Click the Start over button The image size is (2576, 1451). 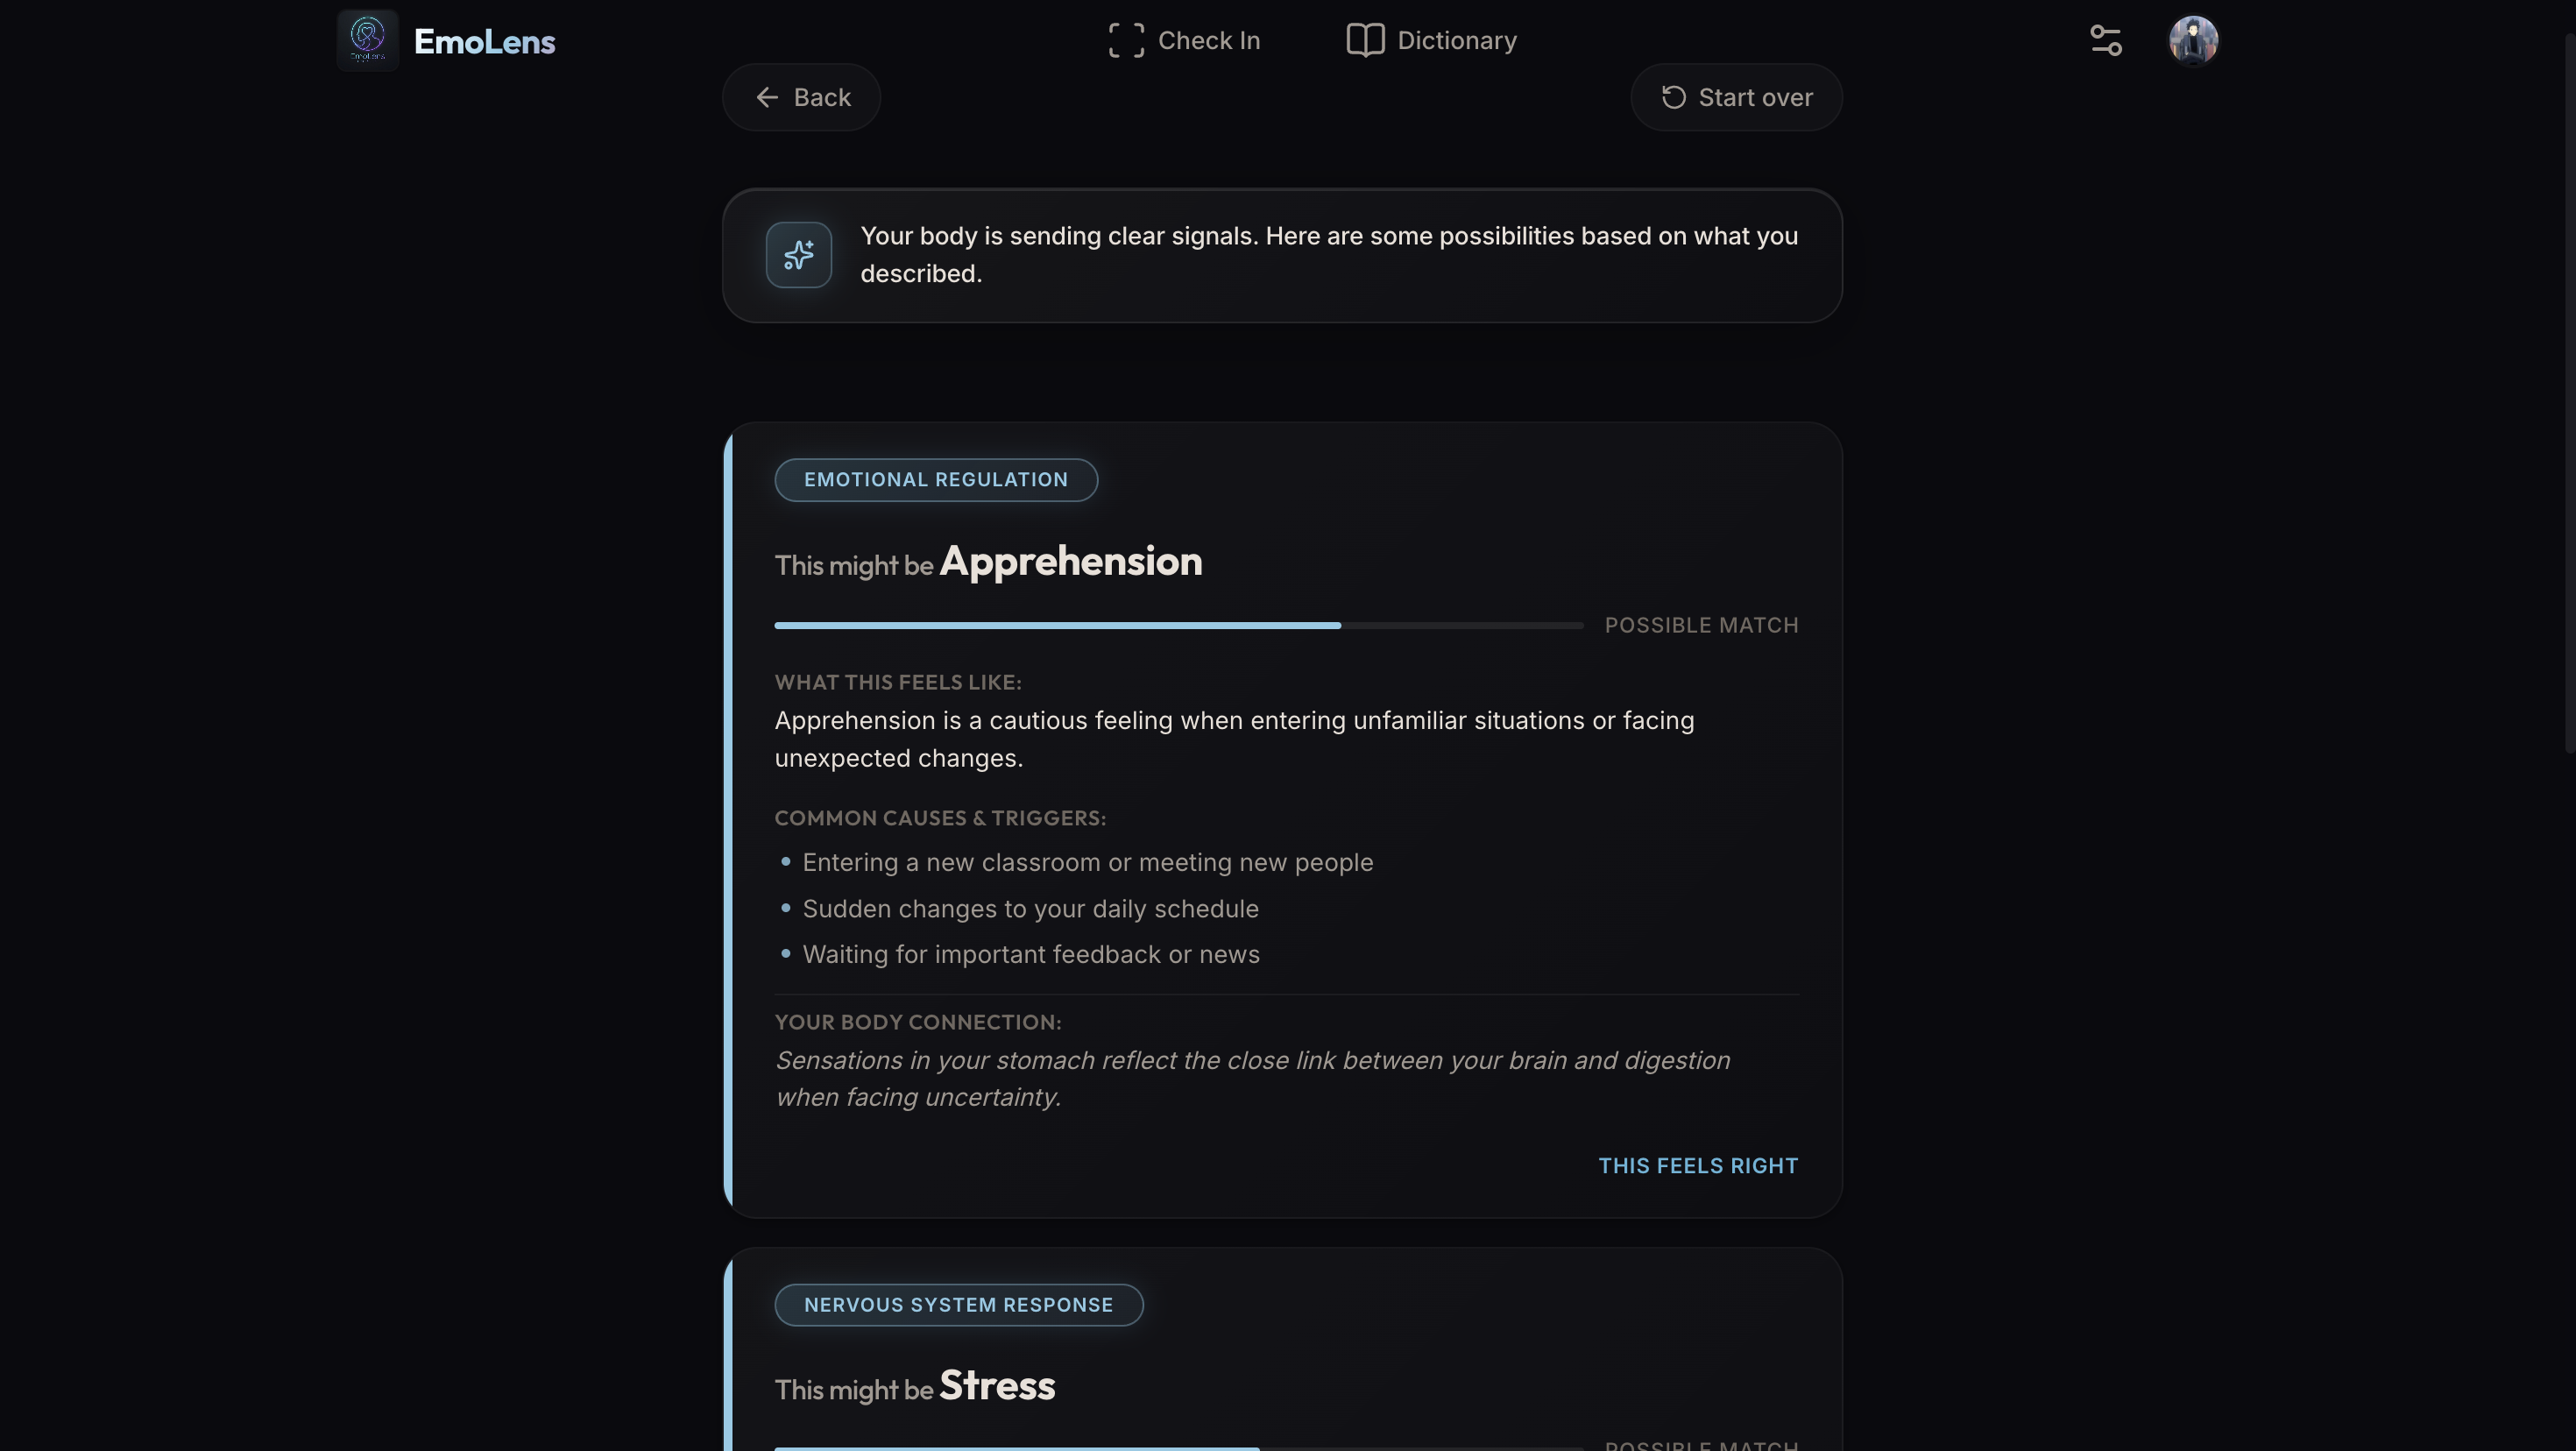(x=1736, y=98)
